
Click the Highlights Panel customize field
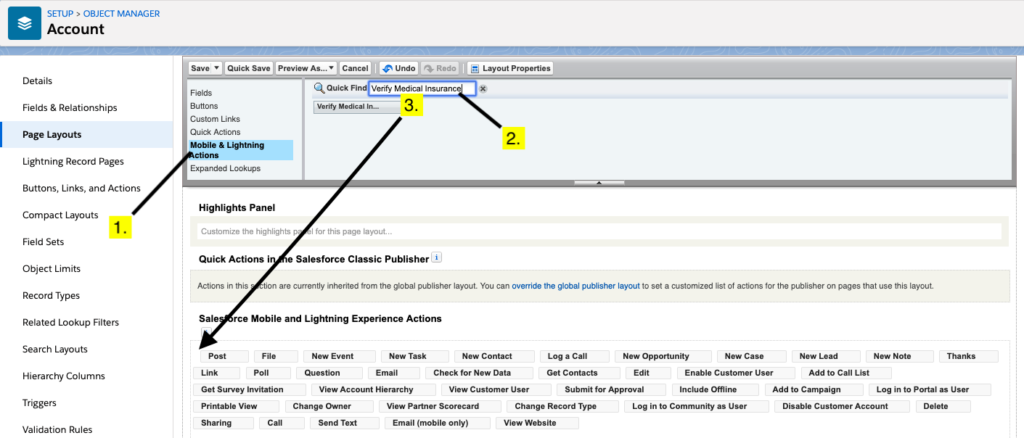599,231
